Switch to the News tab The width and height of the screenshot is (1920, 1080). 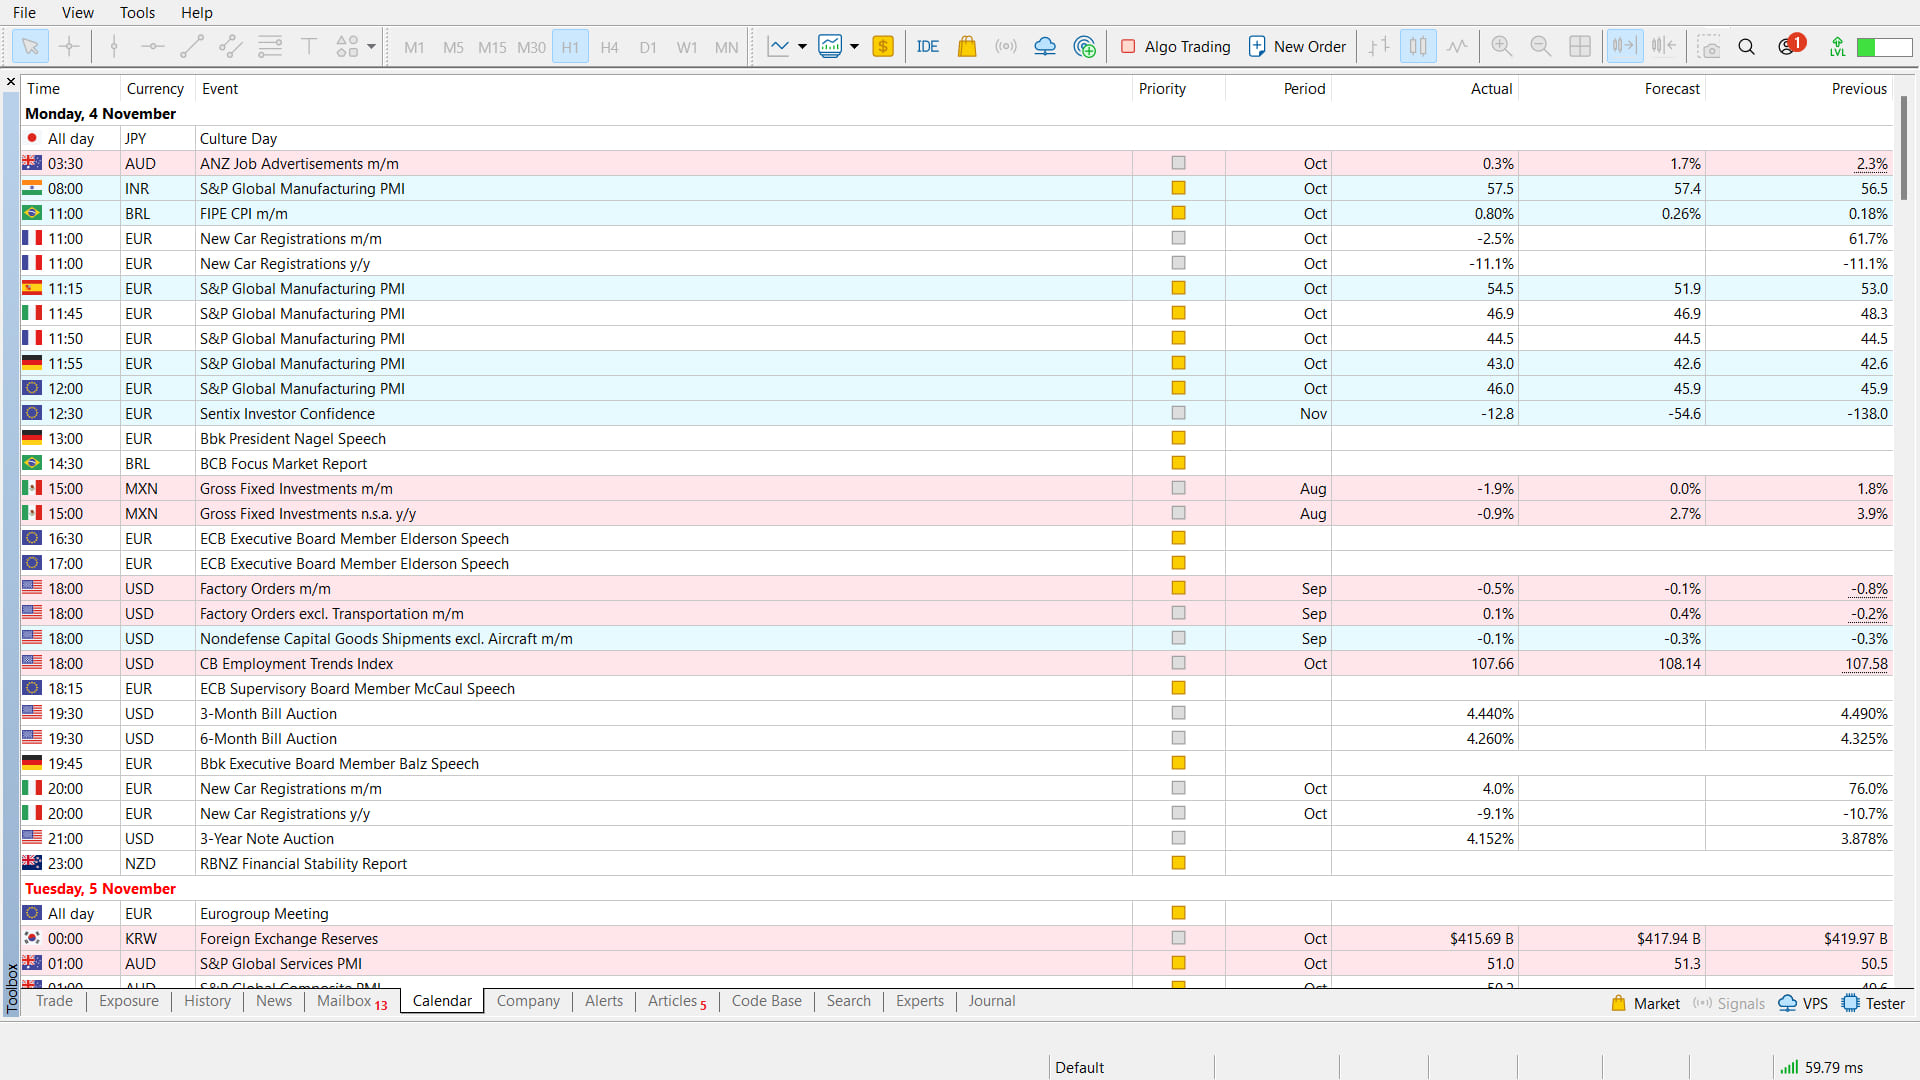pos(274,1001)
